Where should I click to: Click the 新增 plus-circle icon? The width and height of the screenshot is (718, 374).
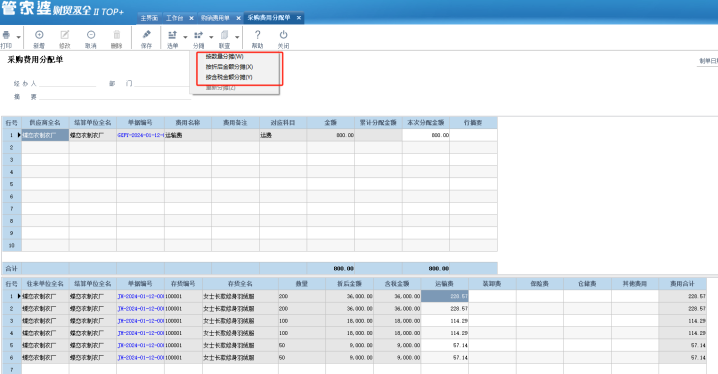click(x=39, y=35)
